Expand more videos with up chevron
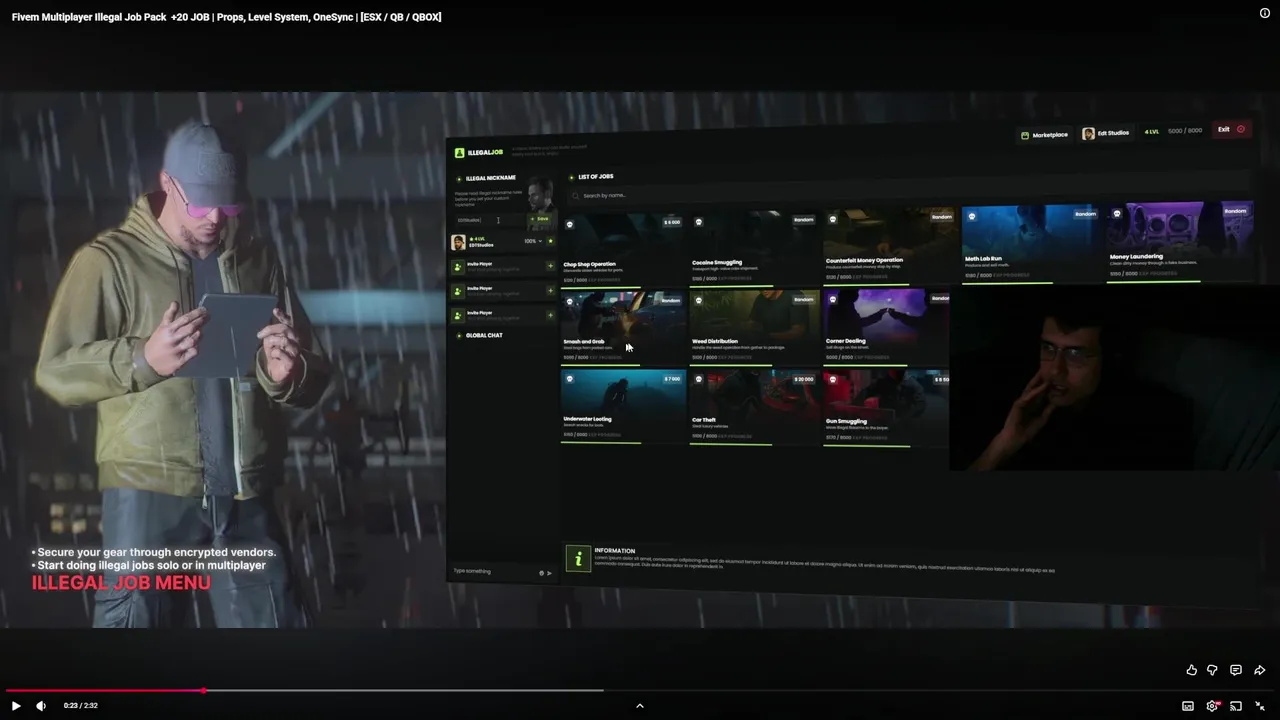Viewport: 1280px width, 720px height. [640, 706]
